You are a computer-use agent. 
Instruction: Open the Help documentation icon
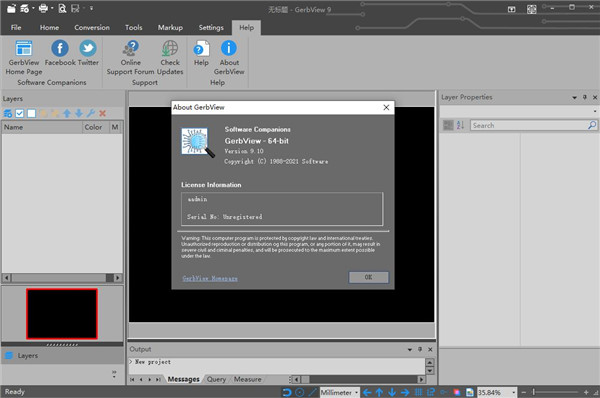coord(201,53)
